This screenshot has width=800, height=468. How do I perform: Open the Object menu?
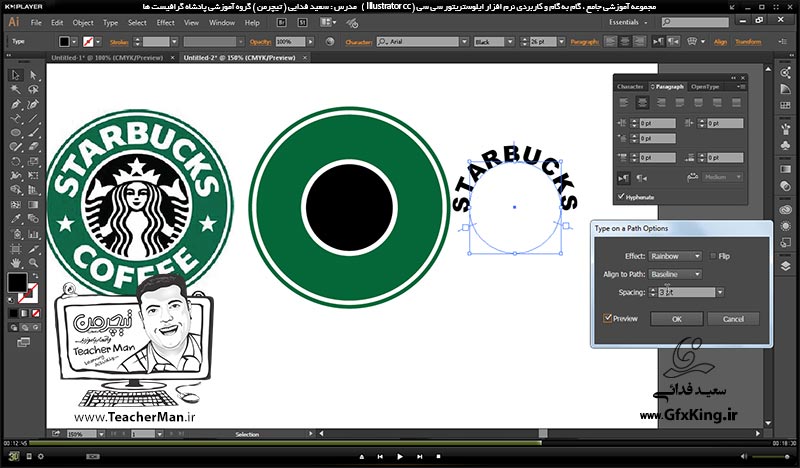click(x=83, y=23)
